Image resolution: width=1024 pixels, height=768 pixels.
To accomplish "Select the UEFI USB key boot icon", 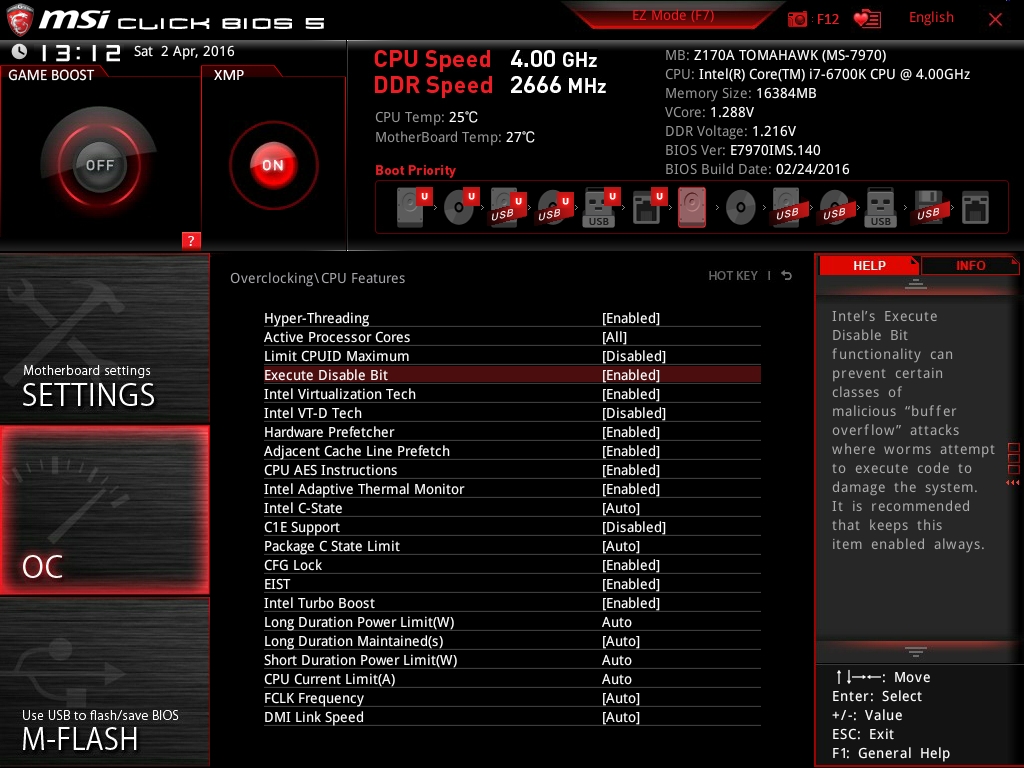I will pyautogui.click(x=600, y=207).
